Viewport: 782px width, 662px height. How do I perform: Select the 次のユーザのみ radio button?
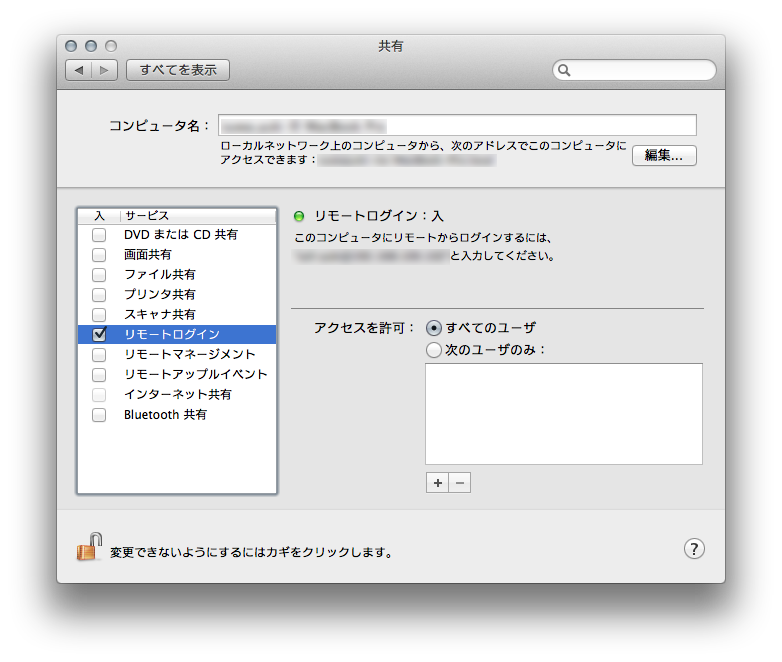pos(433,350)
